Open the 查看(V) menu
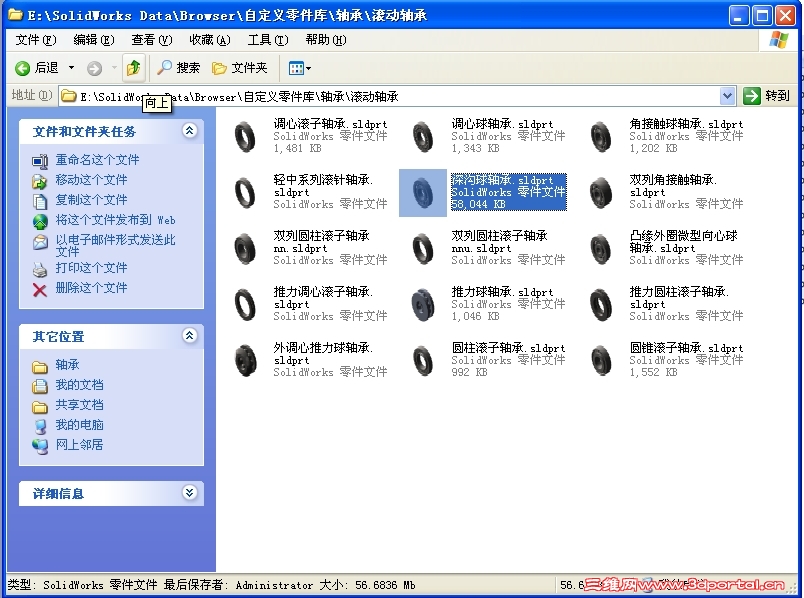The width and height of the screenshot is (804, 598). pos(151,39)
